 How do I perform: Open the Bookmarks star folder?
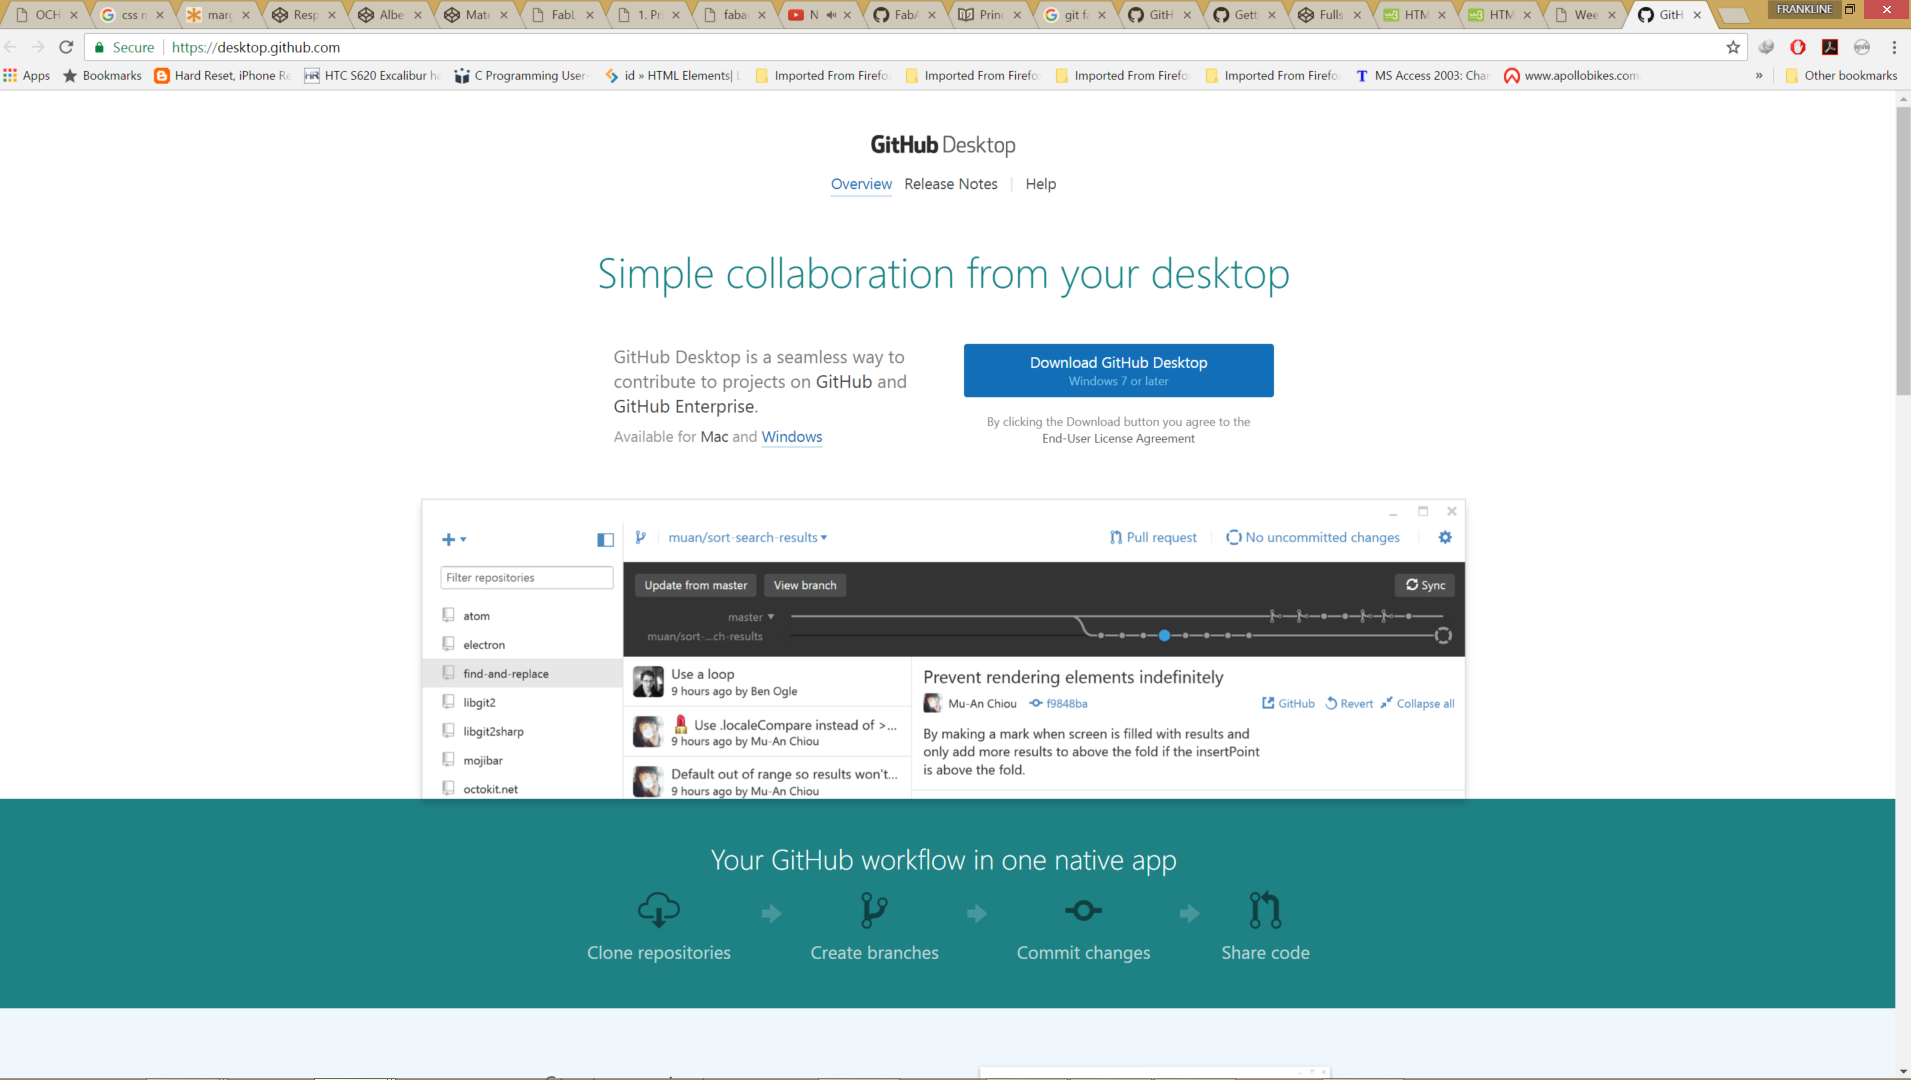pyautogui.click(x=102, y=75)
